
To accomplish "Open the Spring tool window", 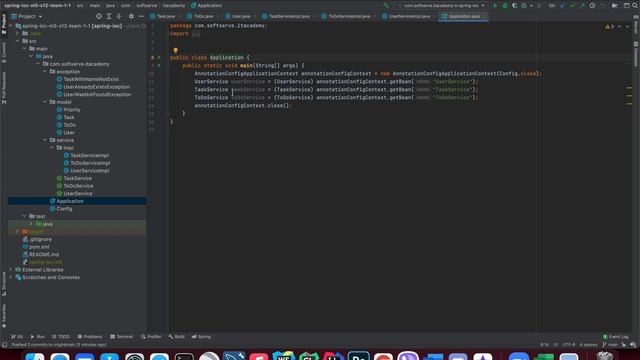I will tap(201, 337).
